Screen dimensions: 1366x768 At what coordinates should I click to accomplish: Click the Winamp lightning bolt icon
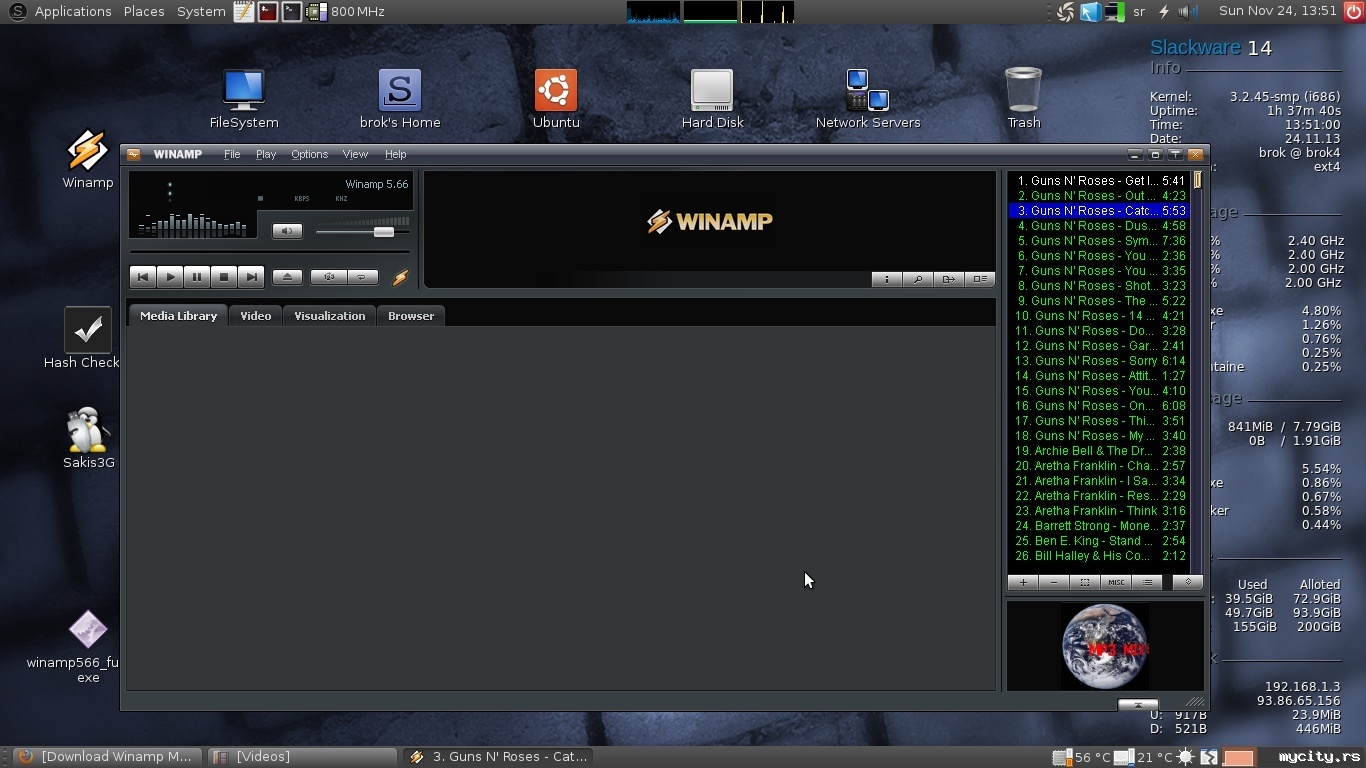(400, 278)
